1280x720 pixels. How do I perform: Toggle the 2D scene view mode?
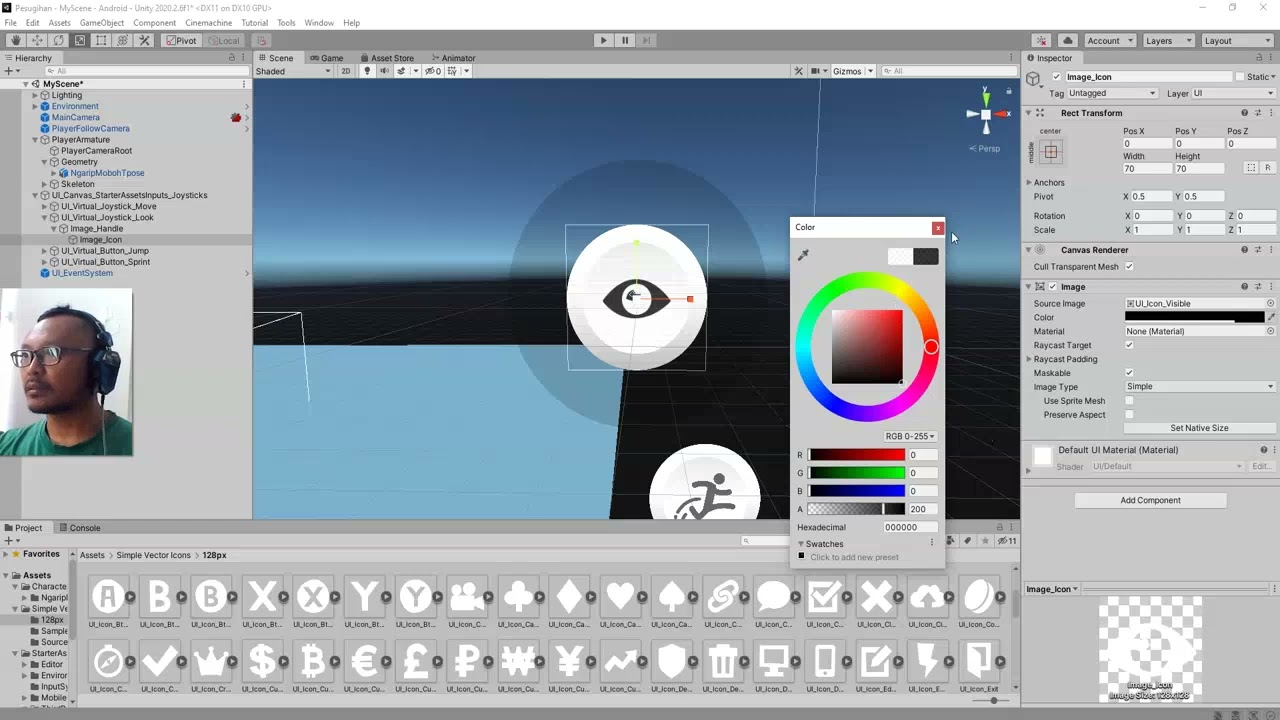coord(346,71)
